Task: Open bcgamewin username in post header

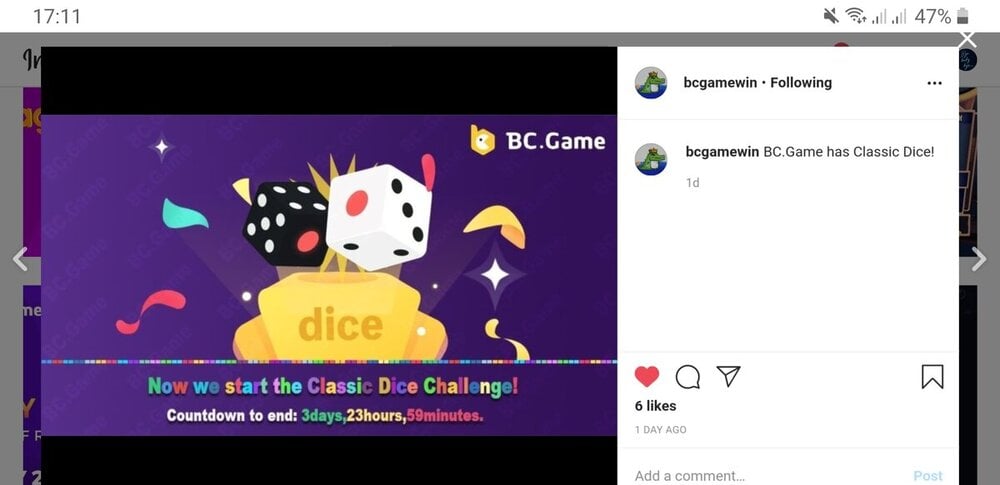Action: (721, 82)
